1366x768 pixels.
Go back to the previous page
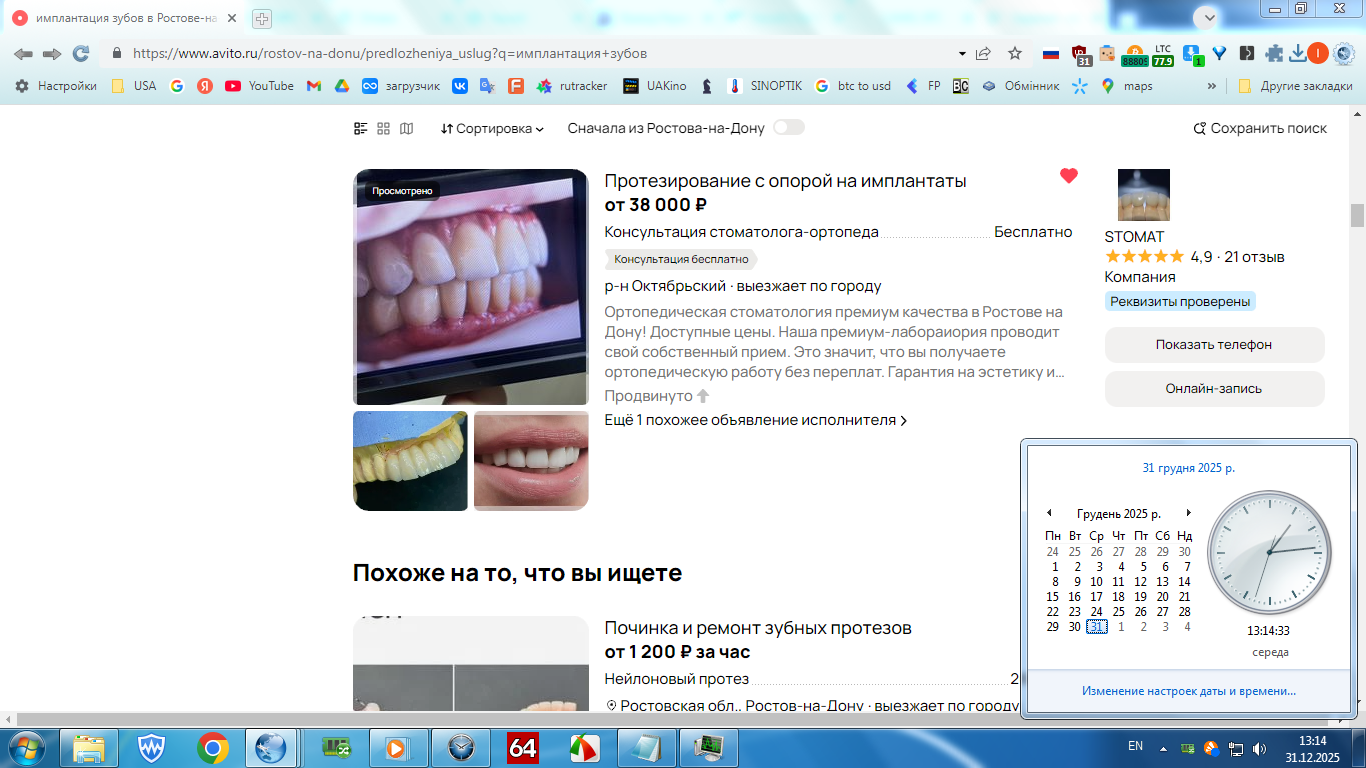click(23, 53)
